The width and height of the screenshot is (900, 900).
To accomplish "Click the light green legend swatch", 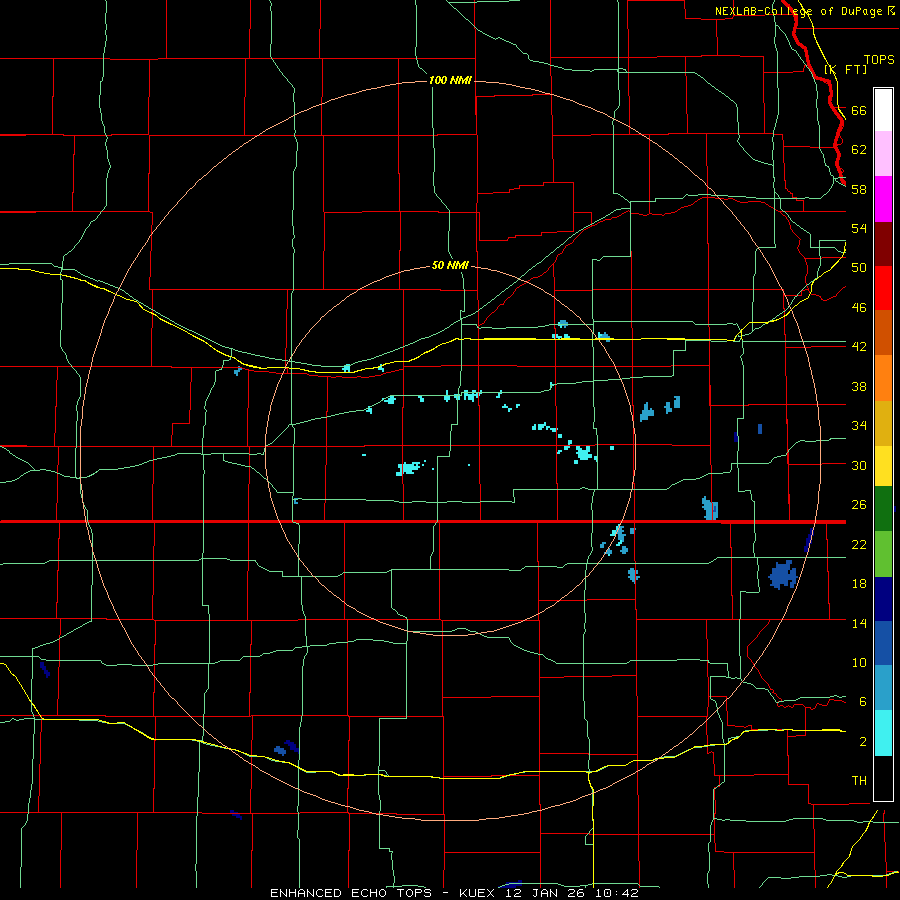I will [x=883, y=554].
